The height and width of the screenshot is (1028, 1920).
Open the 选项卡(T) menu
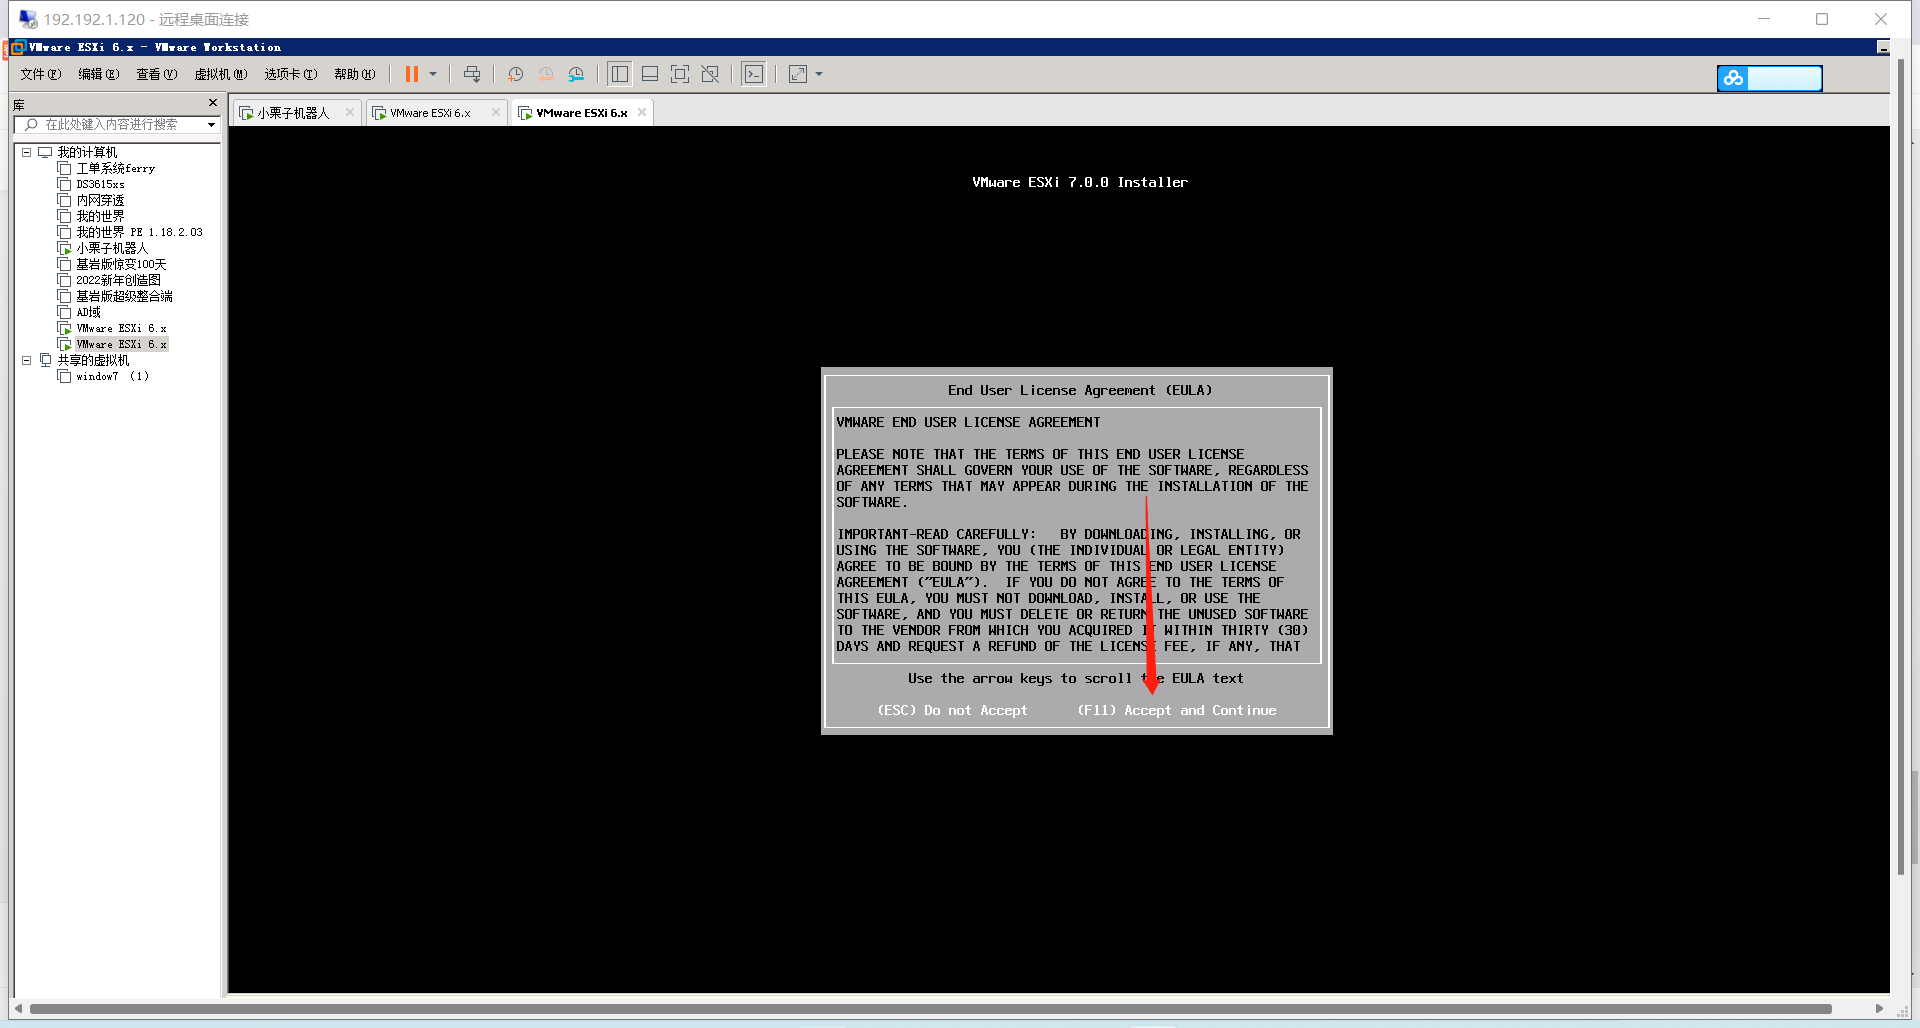point(291,74)
